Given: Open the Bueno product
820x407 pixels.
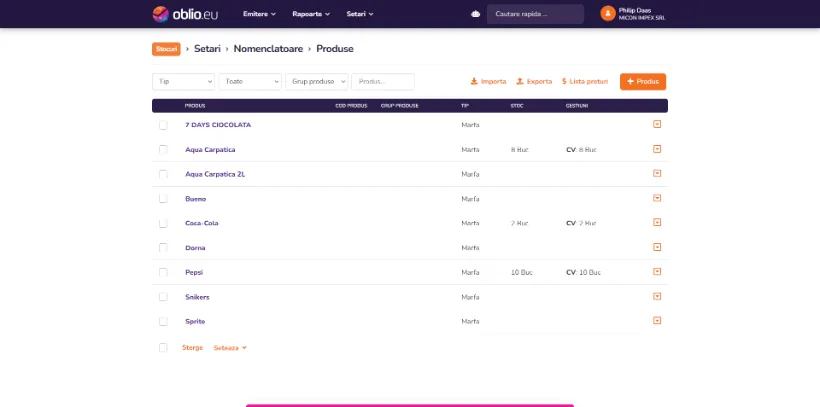Looking at the screenshot, I should click(196, 199).
